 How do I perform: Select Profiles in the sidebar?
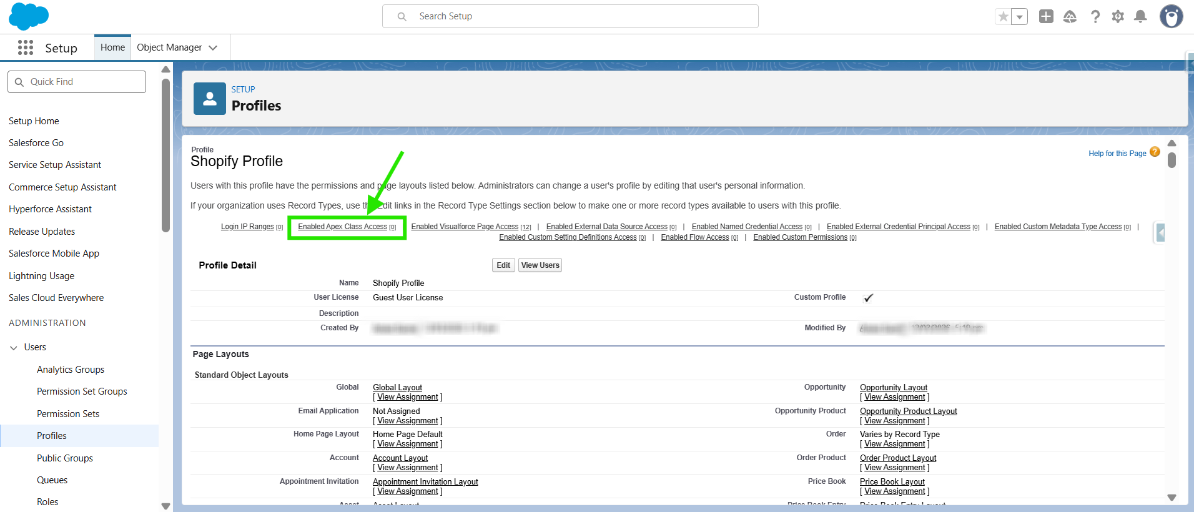point(52,436)
